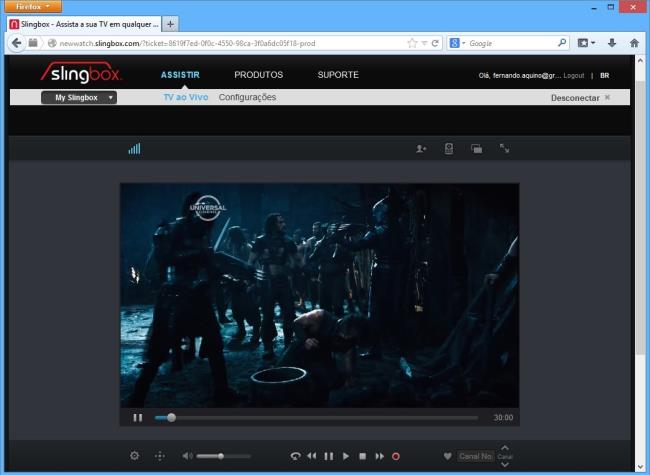This screenshot has height=475, width=650.
Task: Open a new tab with plus button
Action: tap(170, 24)
